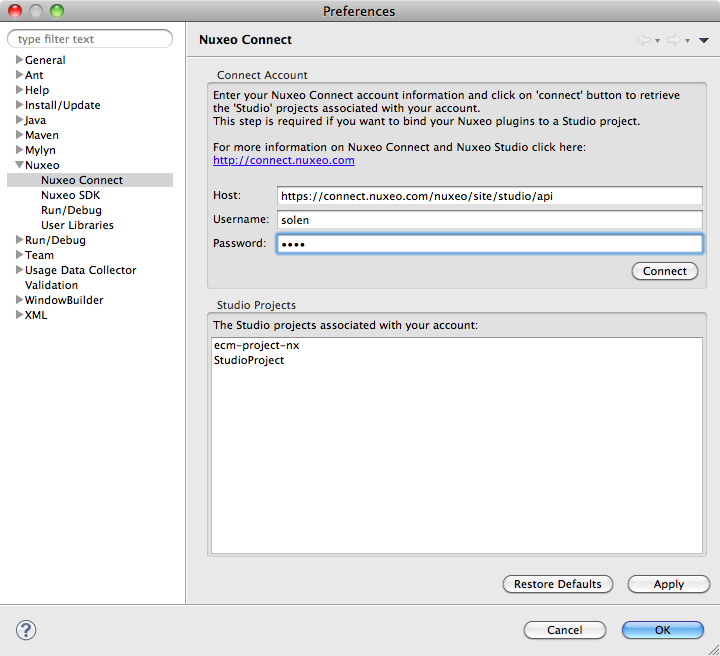Select the Mylyn category label
This screenshot has width=720, height=656.
40,150
